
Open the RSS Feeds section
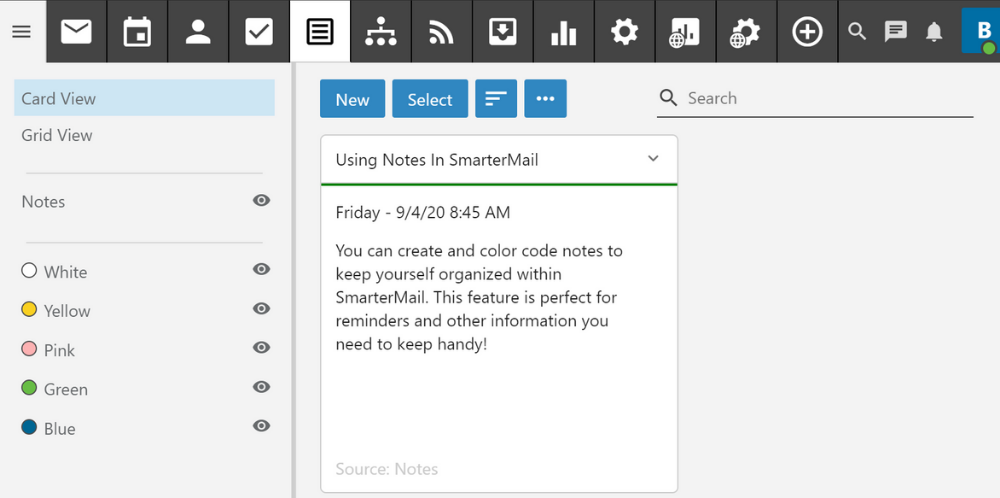441,32
